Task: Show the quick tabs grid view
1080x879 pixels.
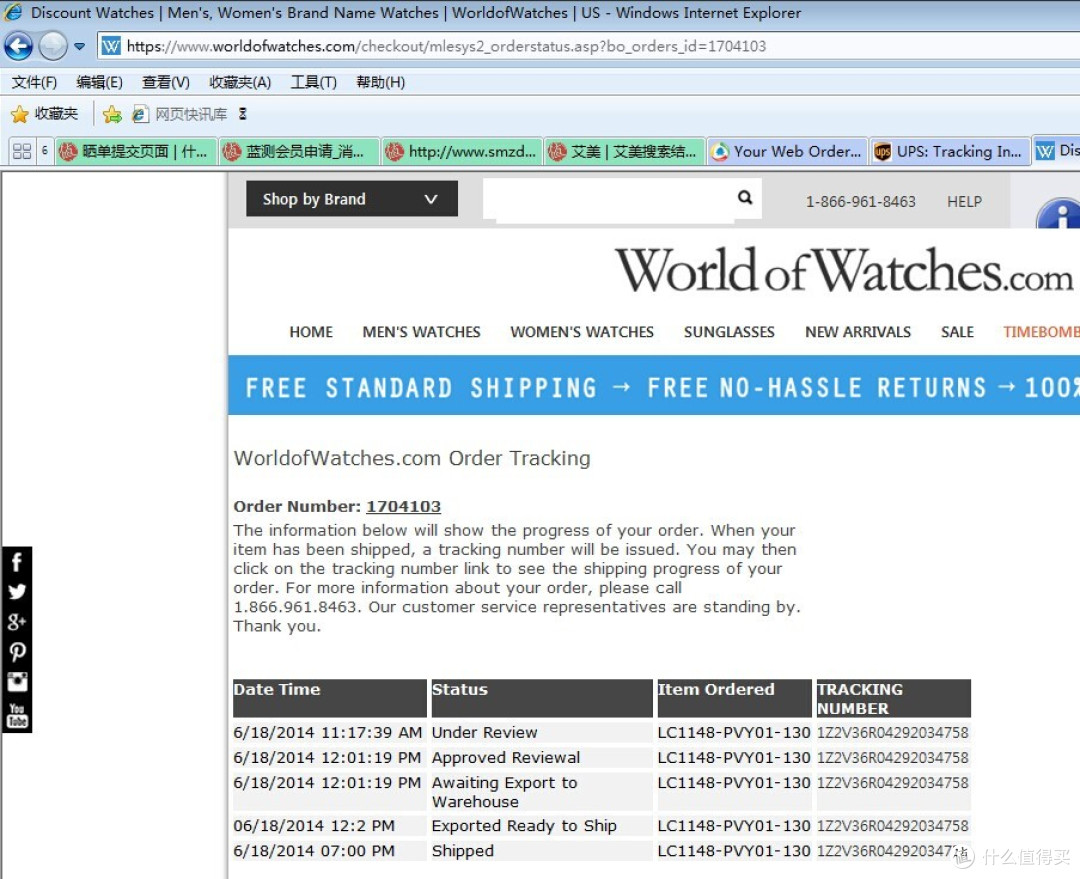Action: [21, 152]
